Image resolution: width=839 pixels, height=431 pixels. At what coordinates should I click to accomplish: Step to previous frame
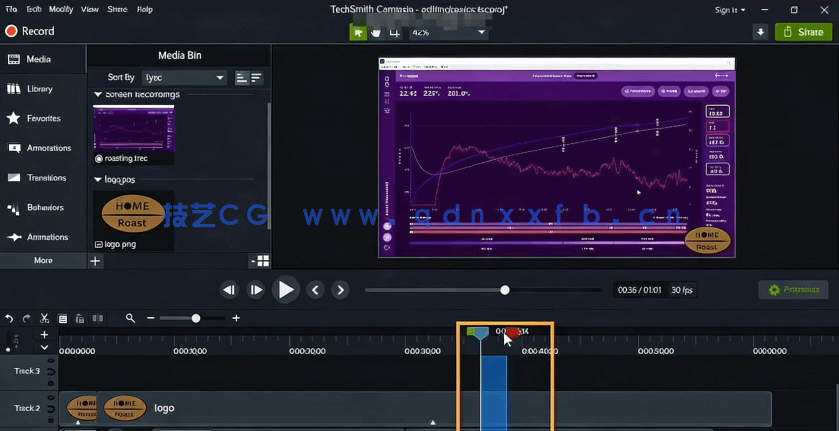point(229,290)
